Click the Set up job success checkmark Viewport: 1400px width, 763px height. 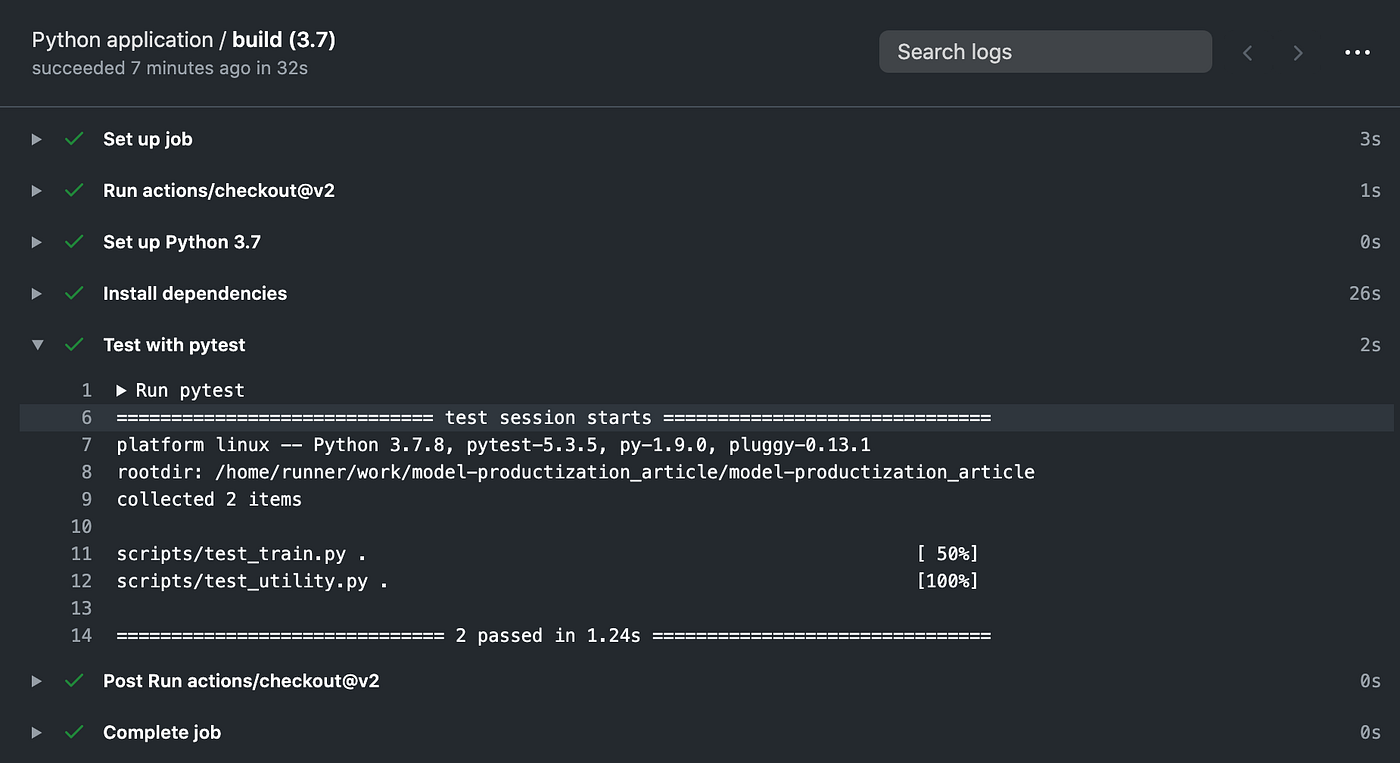(73, 139)
